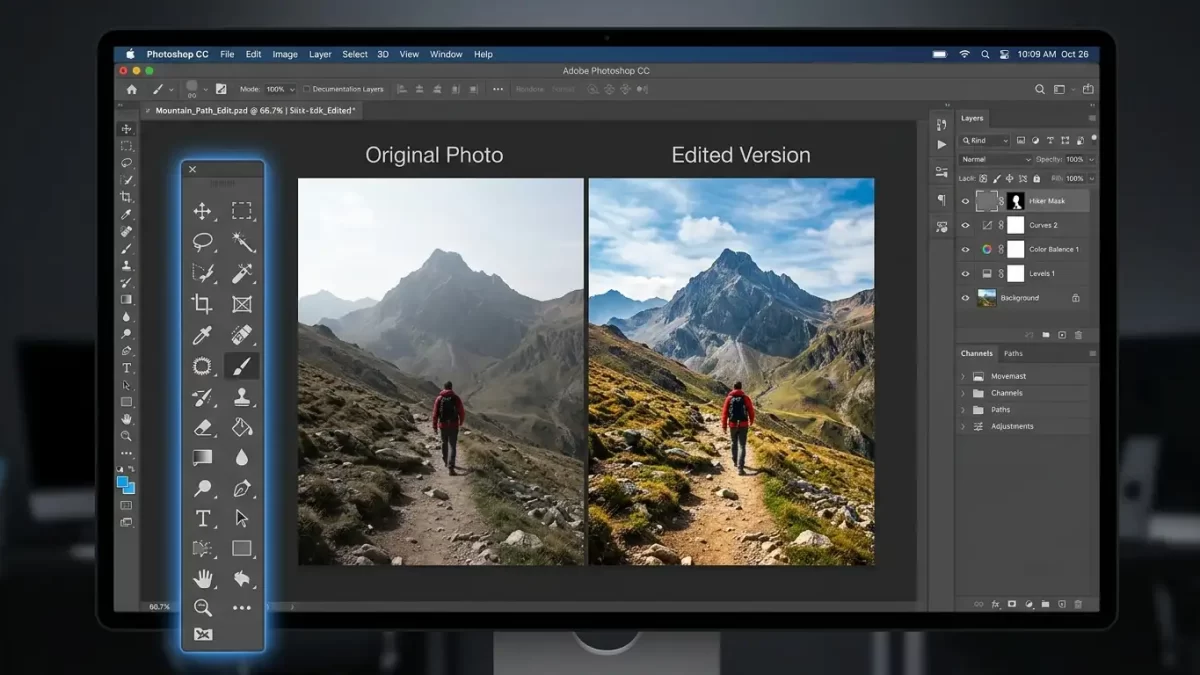Select the Eyedropper tool

(x=201, y=337)
